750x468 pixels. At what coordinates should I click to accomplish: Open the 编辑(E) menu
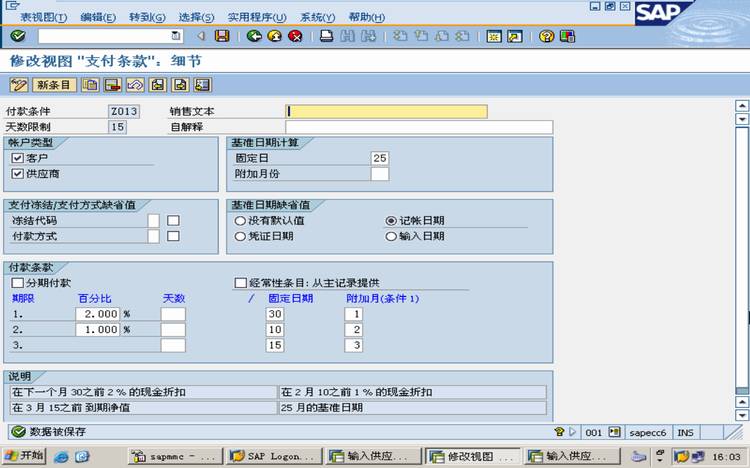pyautogui.click(x=98, y=17)
